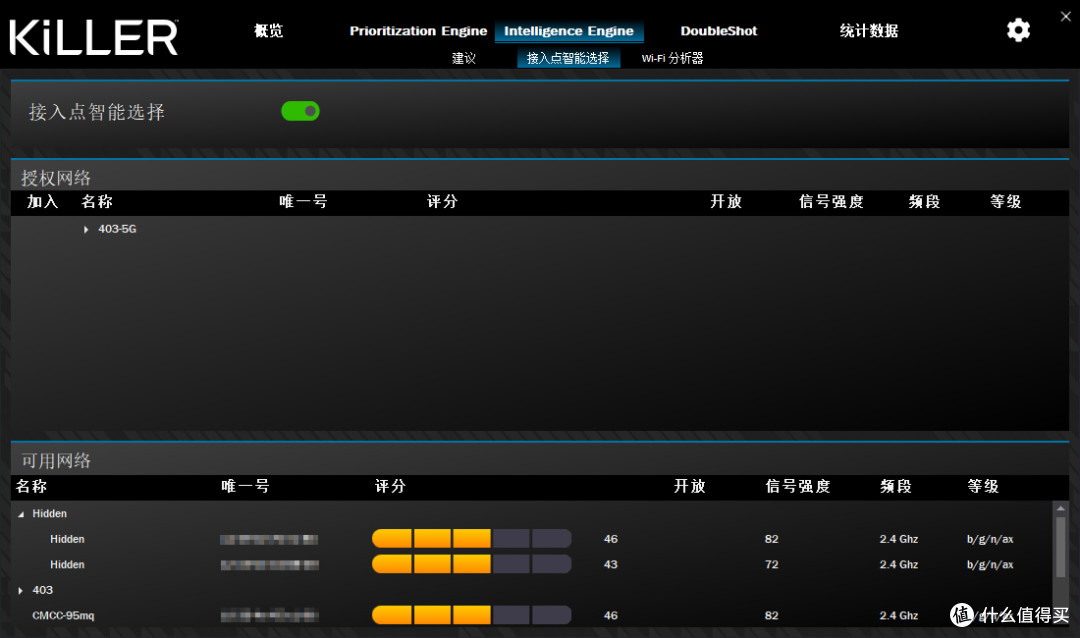Sort authorized networks by 信号强度 header
This screenshot has height=638, width=1080.
831,202
